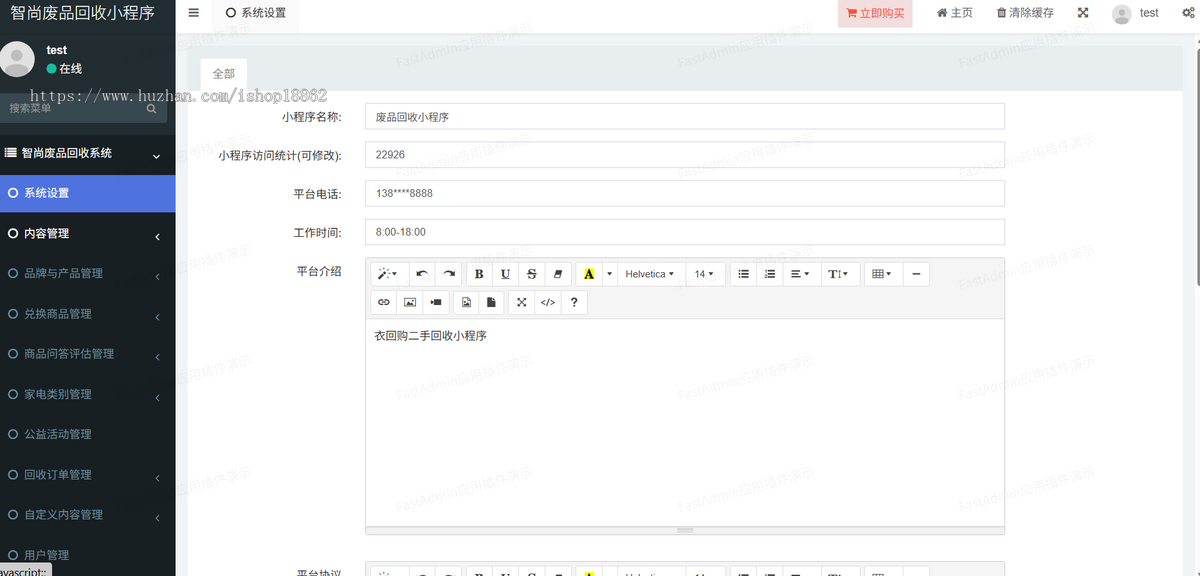The height and width of the screenshot is (576, 1200).
Task: Open the 用户管理 sidebar item
Action: tap(87, 555)
